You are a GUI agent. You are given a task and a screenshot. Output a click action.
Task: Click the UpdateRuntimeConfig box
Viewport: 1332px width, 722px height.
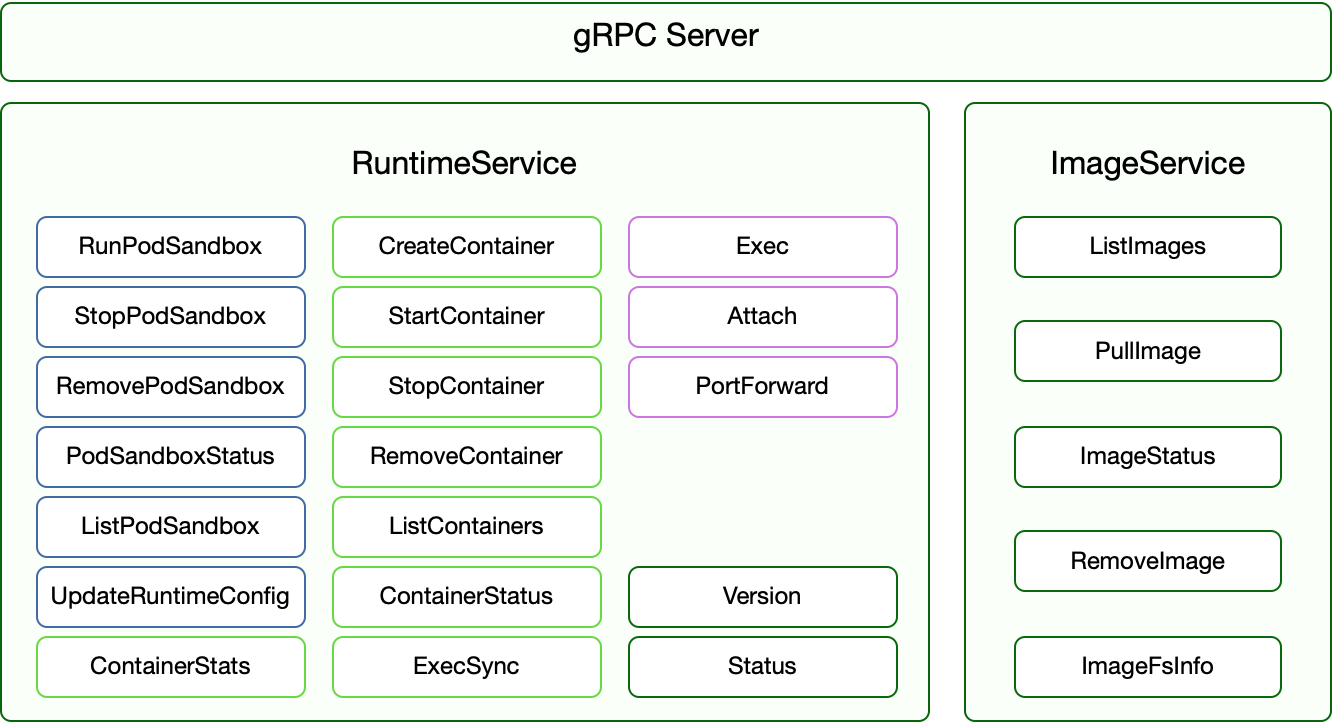[171, 597]
